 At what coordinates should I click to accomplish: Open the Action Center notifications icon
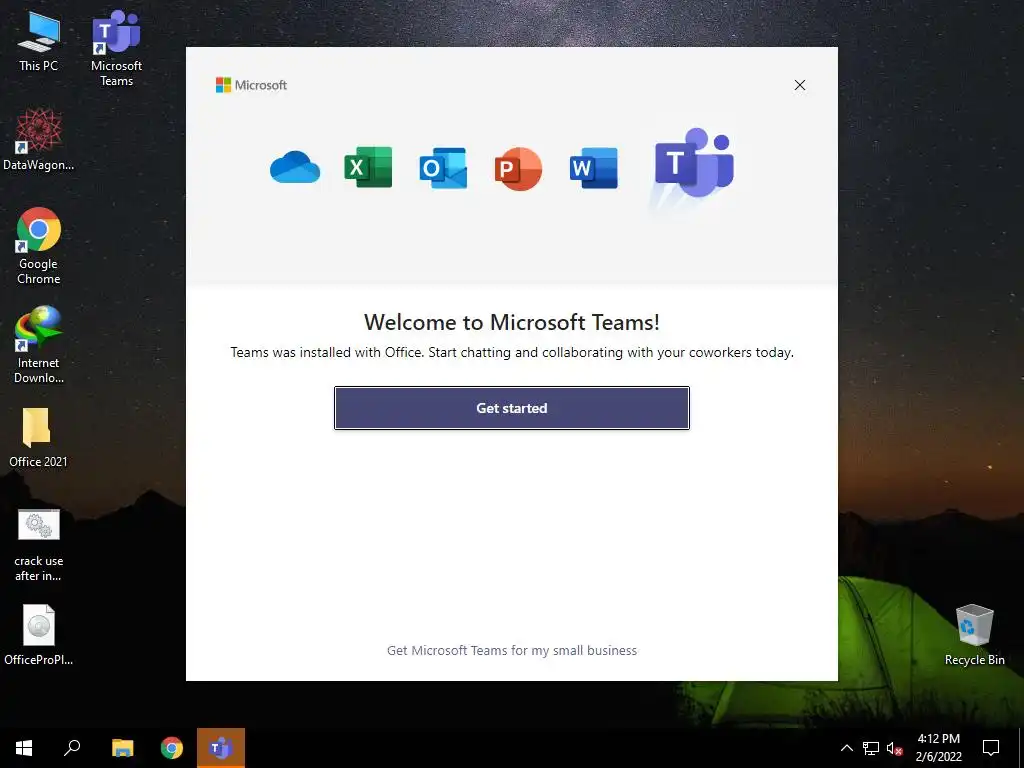[x=991, y=748]
